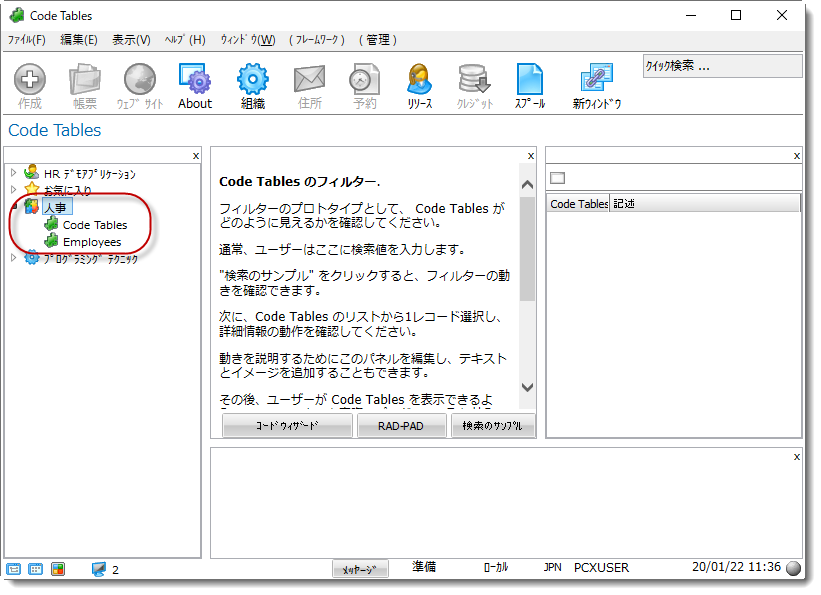Open the リソース person icon
821x595 pixels.
pos(419,79)
